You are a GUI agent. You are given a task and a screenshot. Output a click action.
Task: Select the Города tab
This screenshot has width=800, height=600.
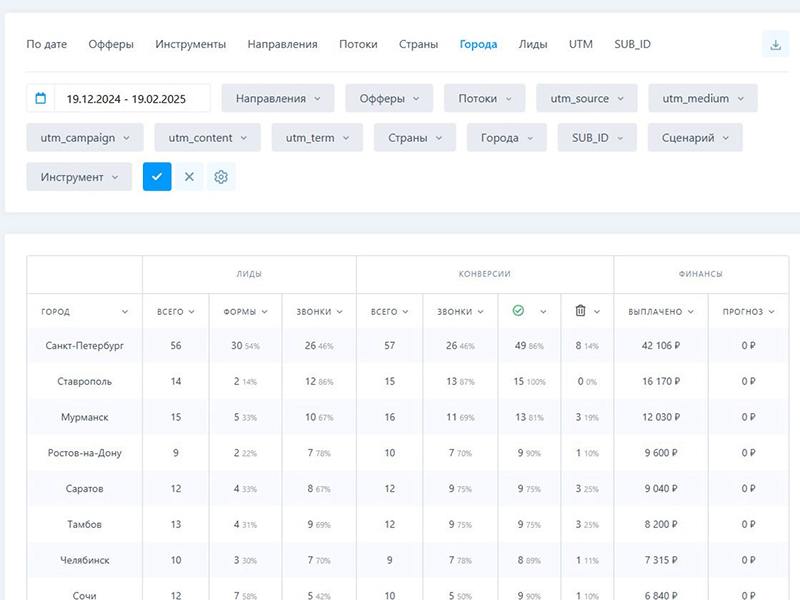point(478,44)
